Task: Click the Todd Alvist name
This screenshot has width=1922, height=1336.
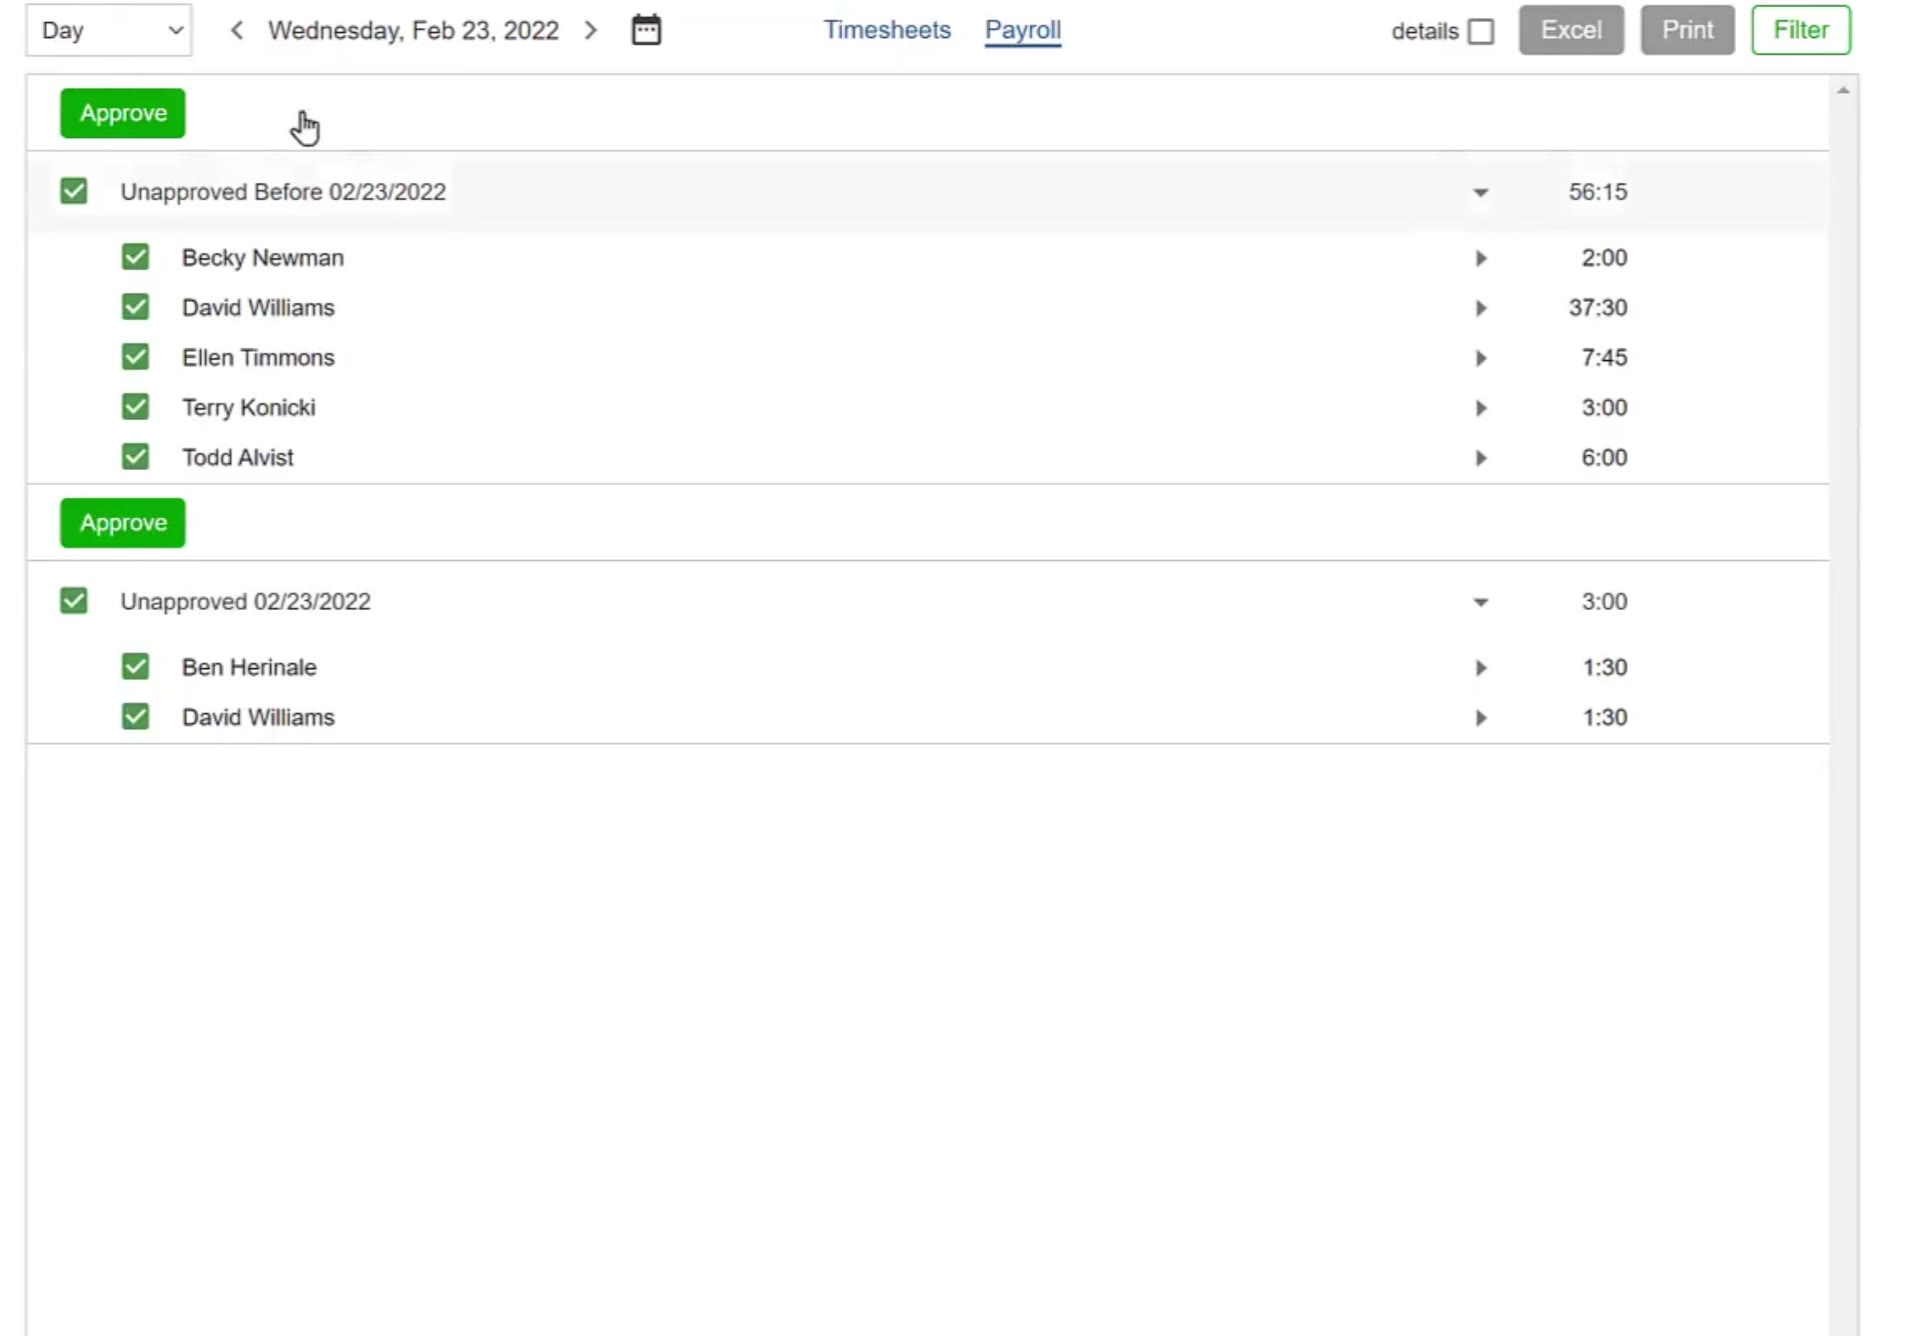Action: tap(237, 458)
